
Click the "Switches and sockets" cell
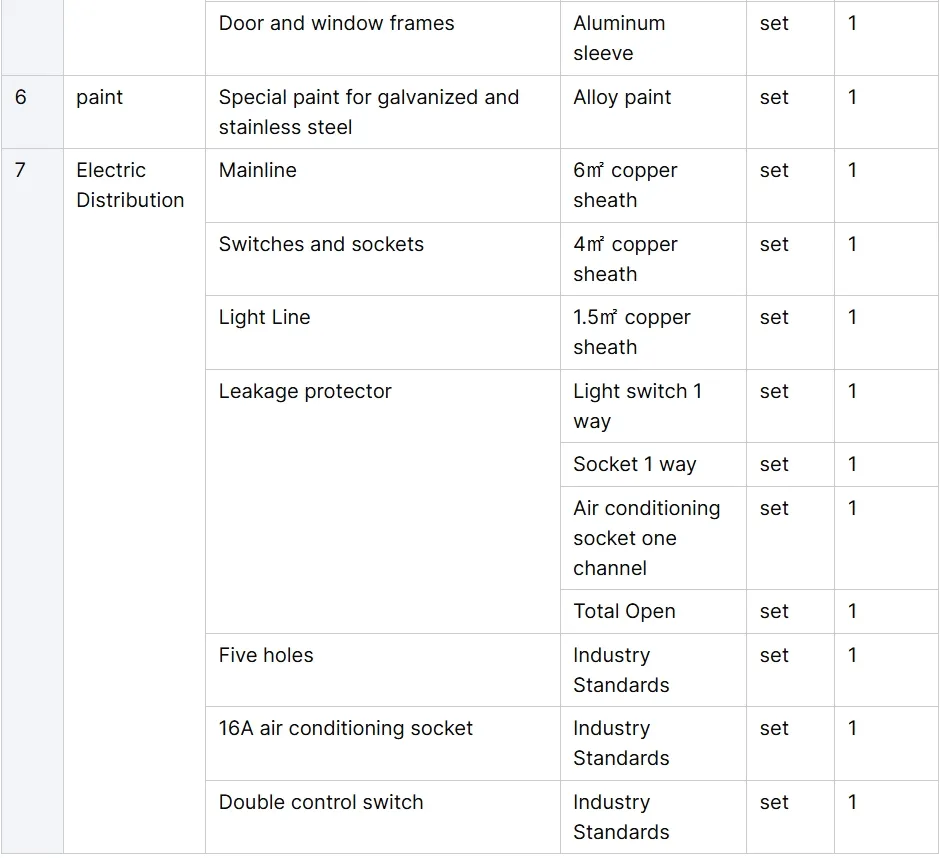point(321,245)
